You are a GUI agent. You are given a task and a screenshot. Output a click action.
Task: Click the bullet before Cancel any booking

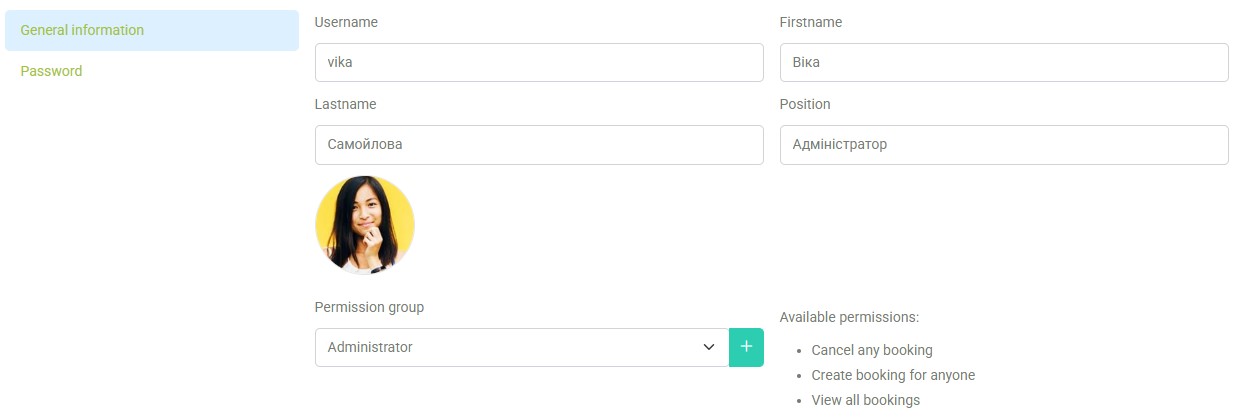click(797, 351)
